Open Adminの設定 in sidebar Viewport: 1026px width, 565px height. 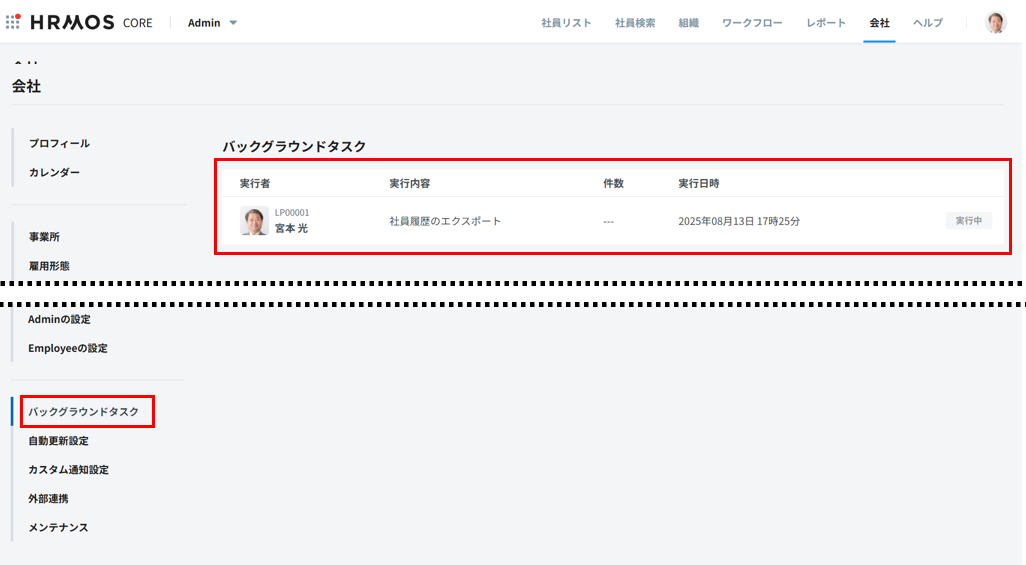pos(59,320)
